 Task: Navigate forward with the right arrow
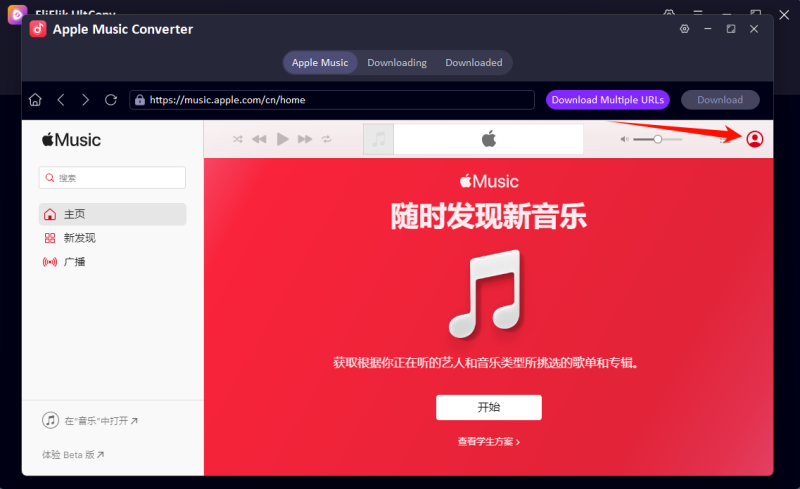click(85, 100)
